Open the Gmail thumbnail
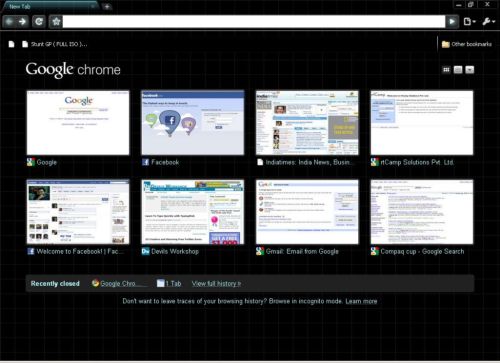 point(307,212)
